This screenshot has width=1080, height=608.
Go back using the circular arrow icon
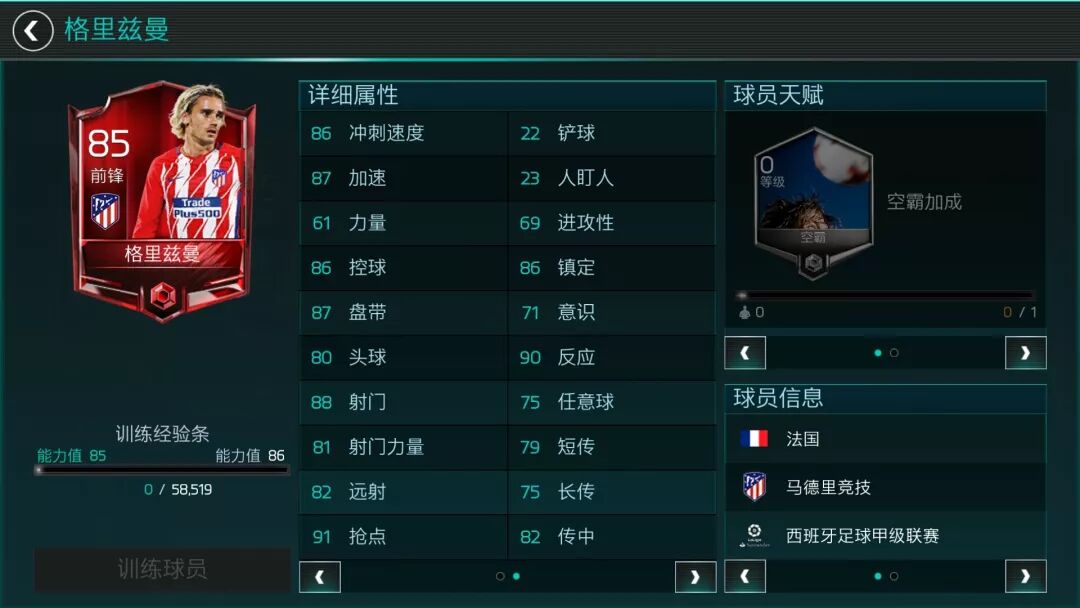point(32,30)
